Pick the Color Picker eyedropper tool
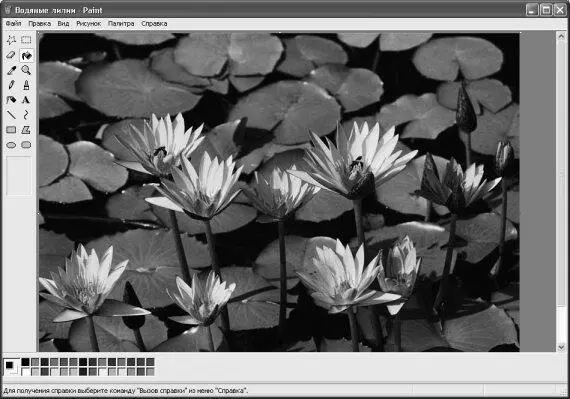The width and height of the screenshot is (570, 399). 11,70
